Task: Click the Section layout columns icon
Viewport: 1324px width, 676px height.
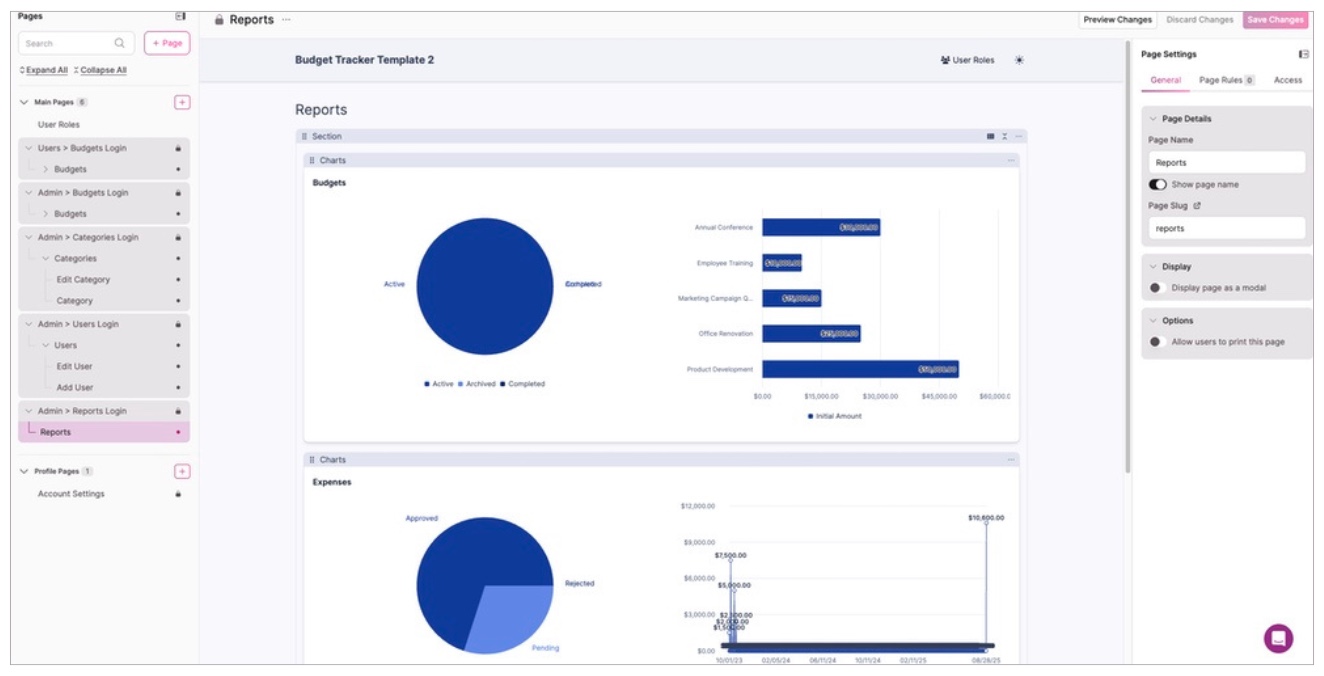Action: pos(991,136)
